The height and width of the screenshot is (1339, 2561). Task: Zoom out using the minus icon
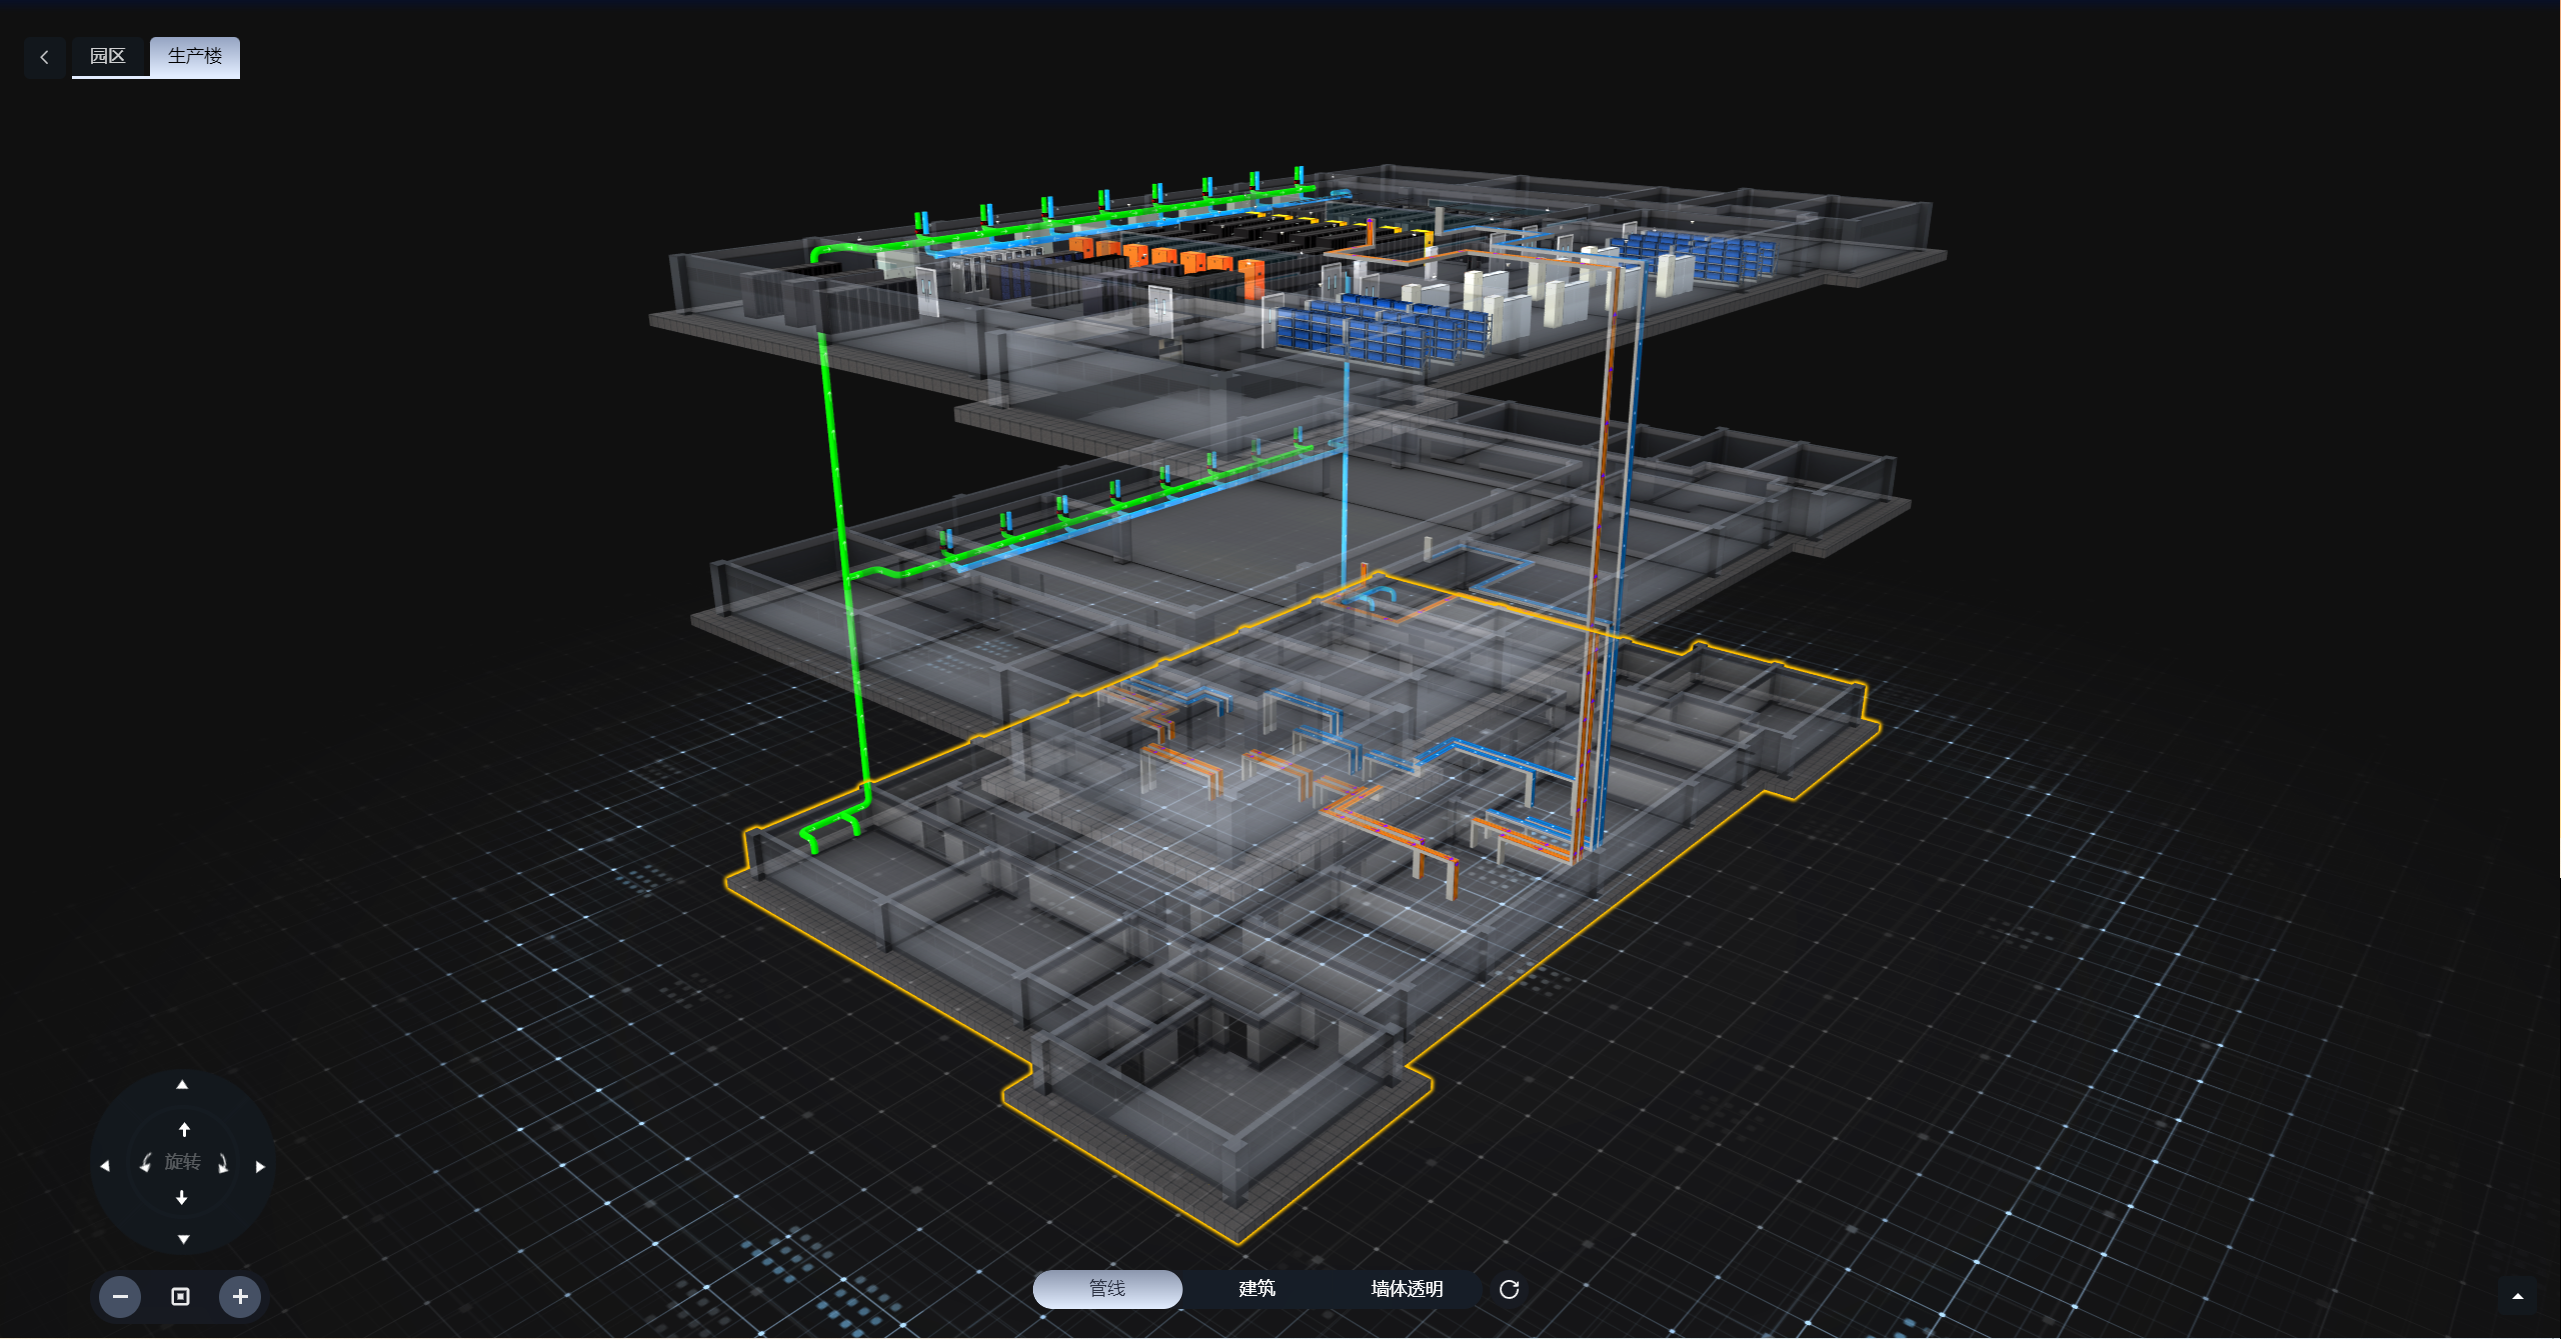coord(120,1296)
